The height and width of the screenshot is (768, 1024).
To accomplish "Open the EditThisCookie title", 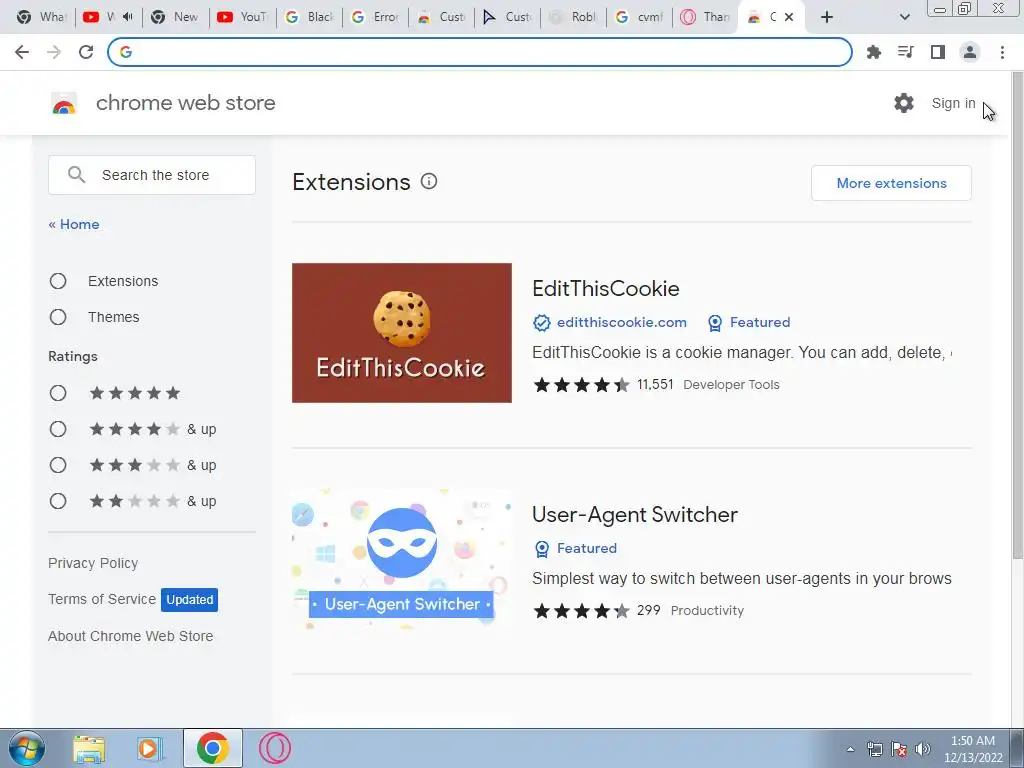I will tap(605, 289).
